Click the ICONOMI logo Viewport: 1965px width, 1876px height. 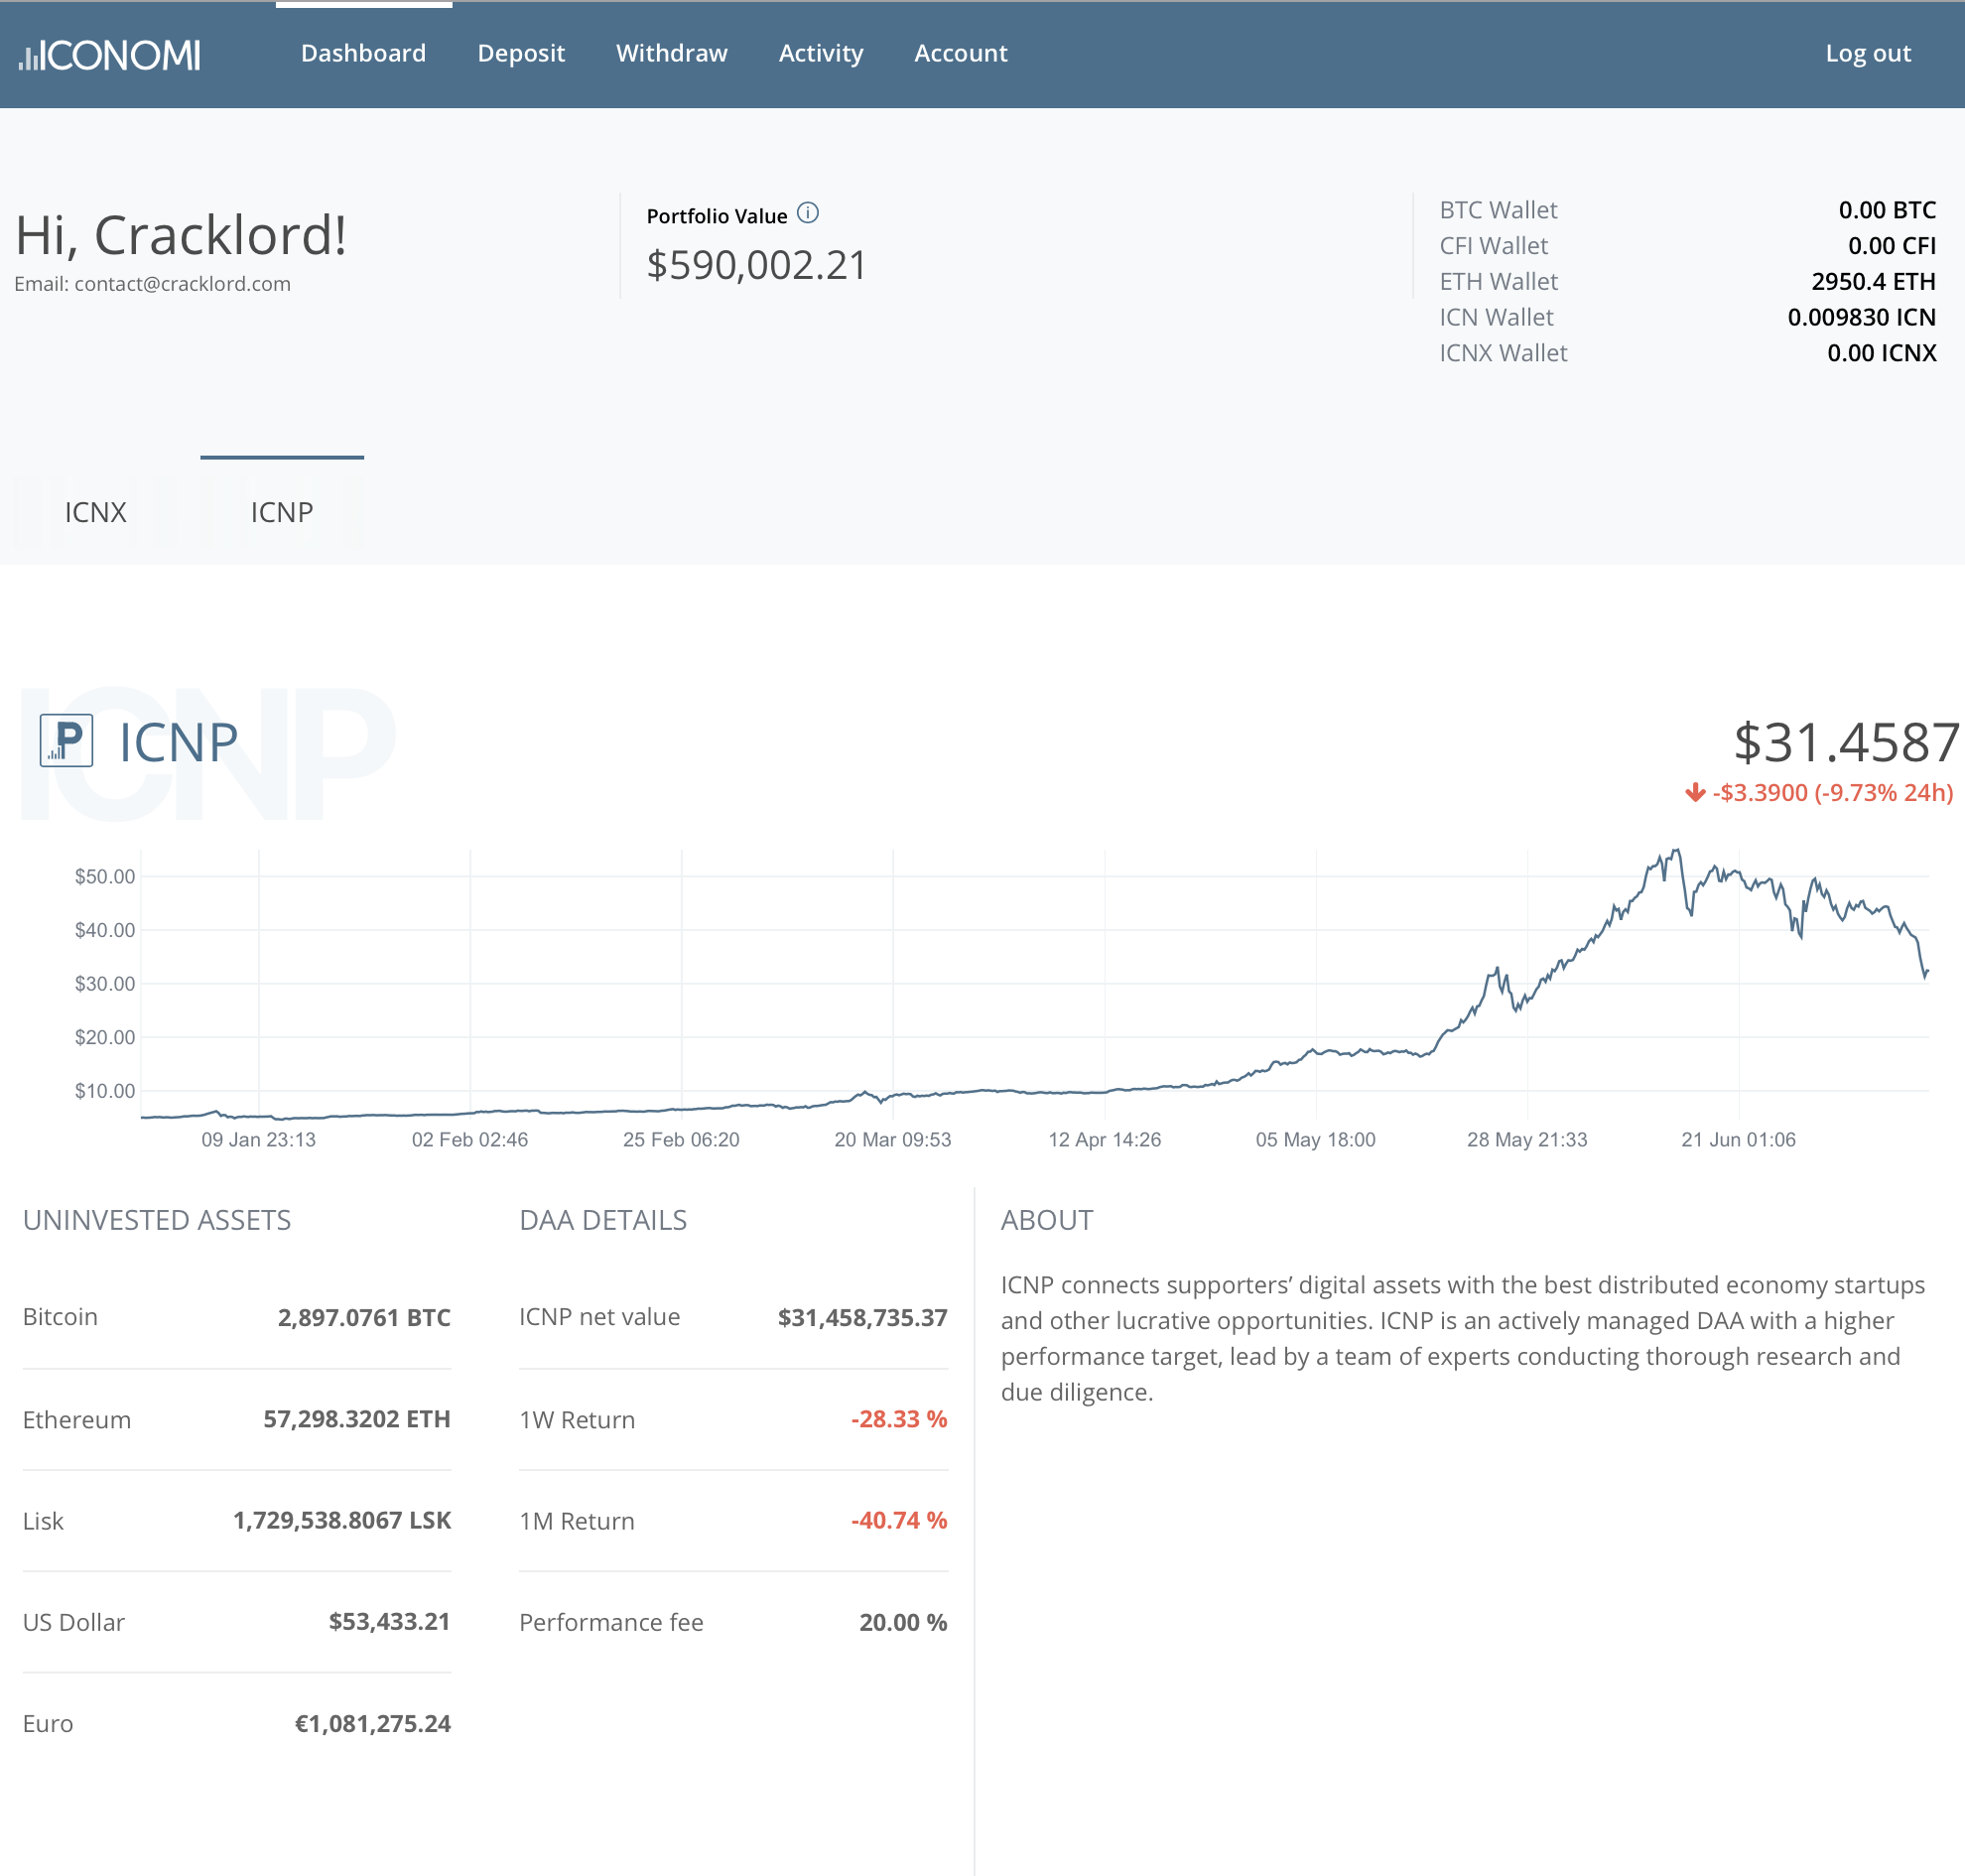109,55
